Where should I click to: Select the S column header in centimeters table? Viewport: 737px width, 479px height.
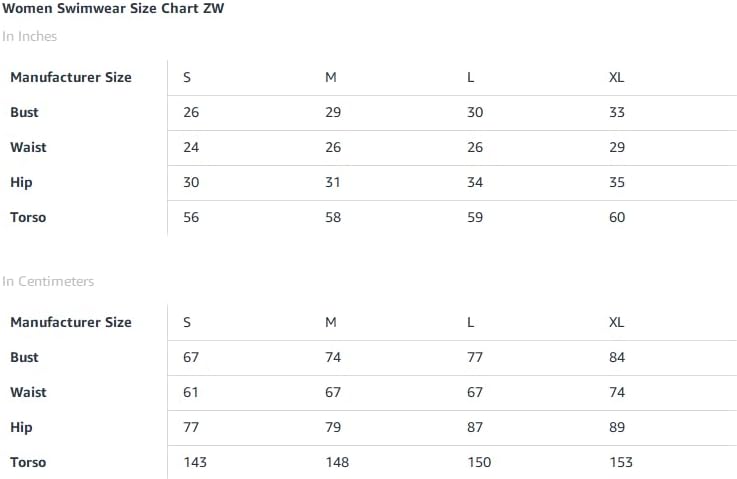click(x=187, y=322)
